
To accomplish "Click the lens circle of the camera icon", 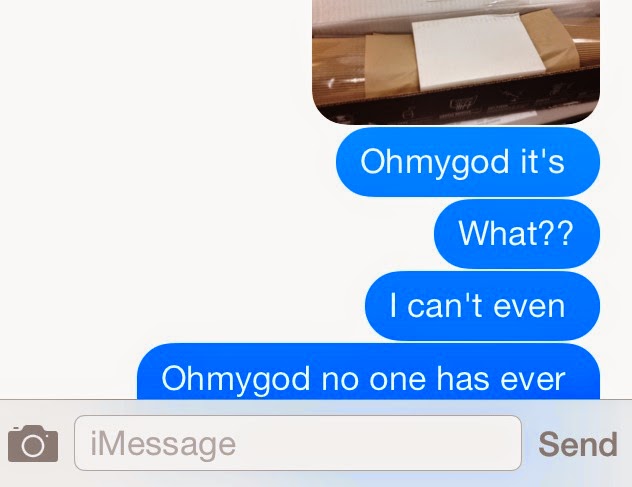I will tap(33, 445).
